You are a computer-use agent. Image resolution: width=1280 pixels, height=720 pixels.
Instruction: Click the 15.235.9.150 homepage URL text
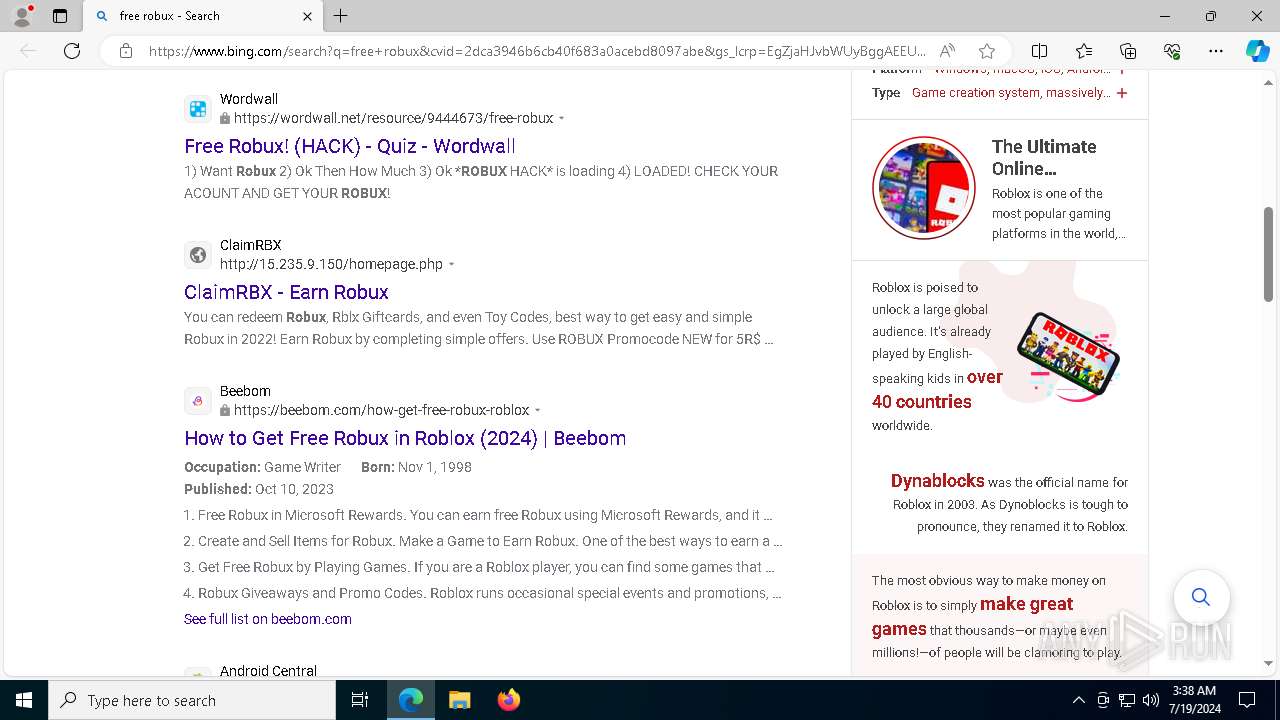pos(331,264)
